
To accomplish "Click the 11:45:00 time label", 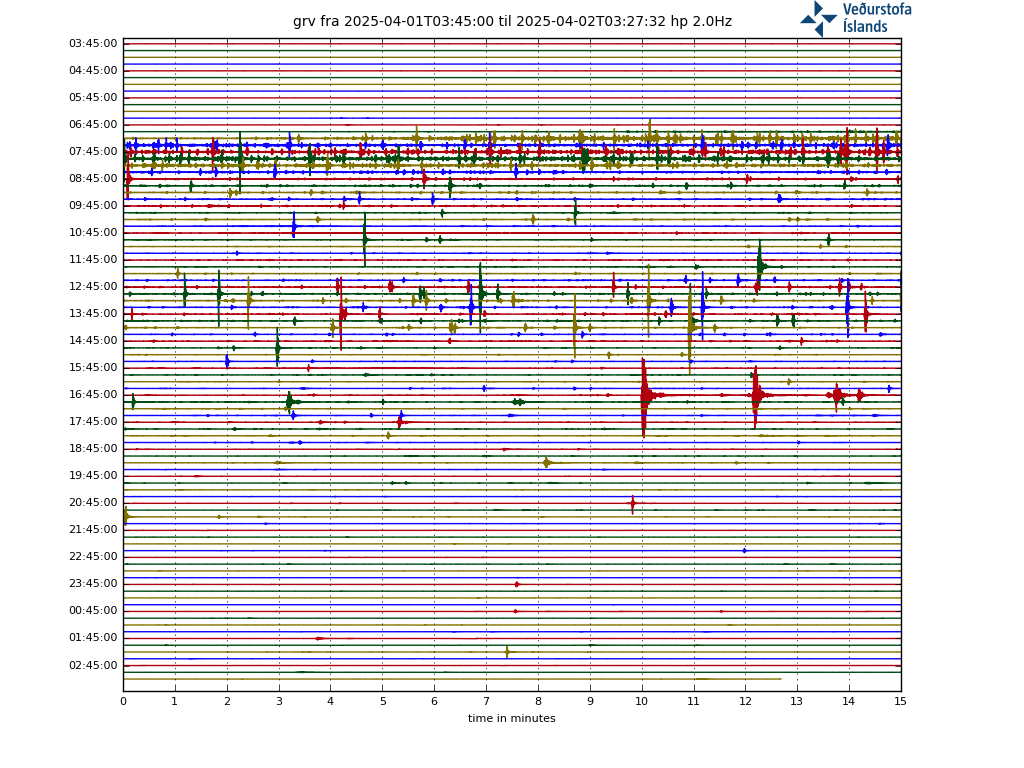I will click(93, 259).
